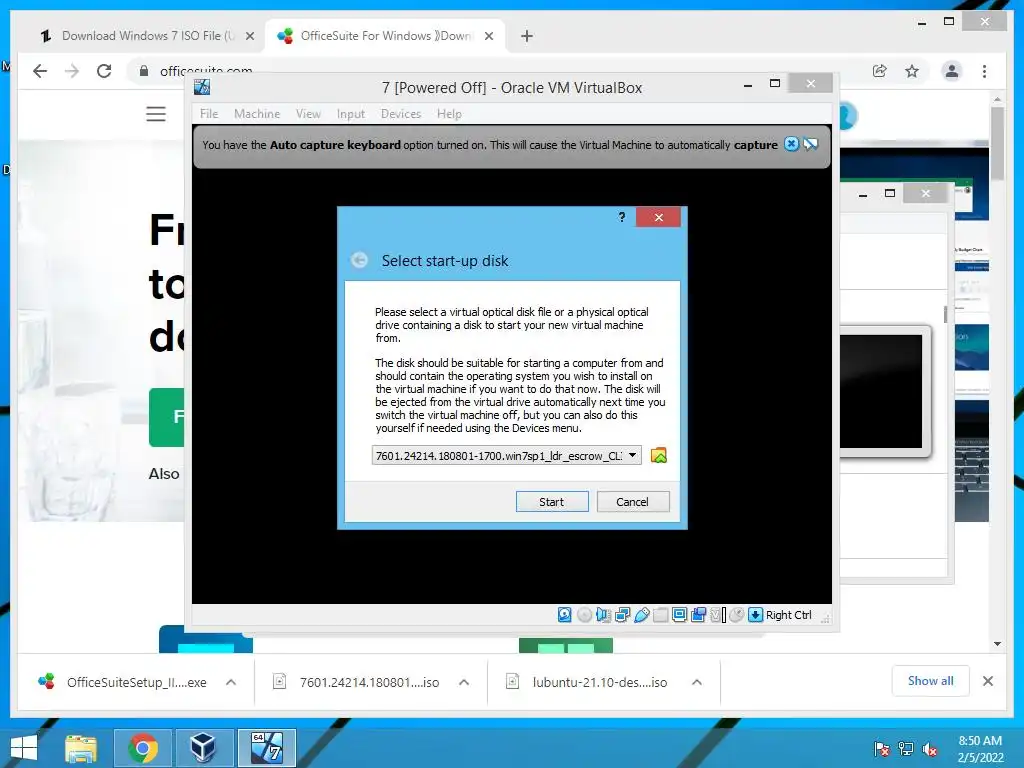Expand options for 7601.24214 iso download
This screenshot has height=768, width=1024.
tap(464, 682)
